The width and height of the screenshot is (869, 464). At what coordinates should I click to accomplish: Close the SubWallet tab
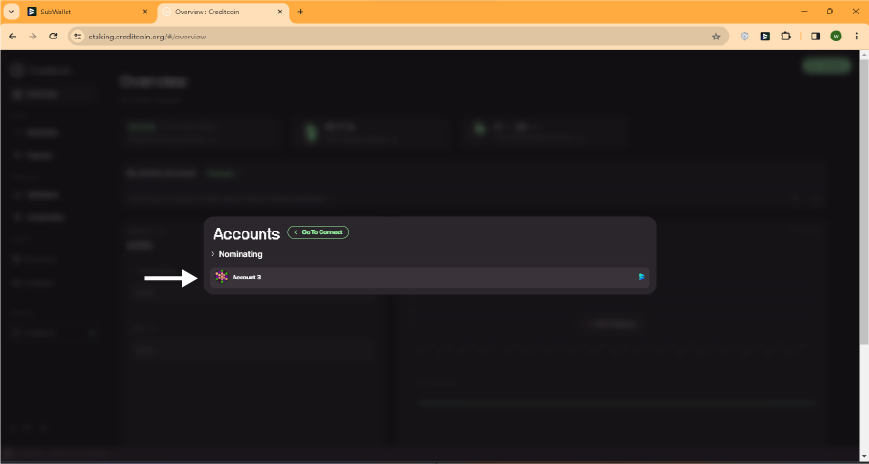(x=145, y=12)
